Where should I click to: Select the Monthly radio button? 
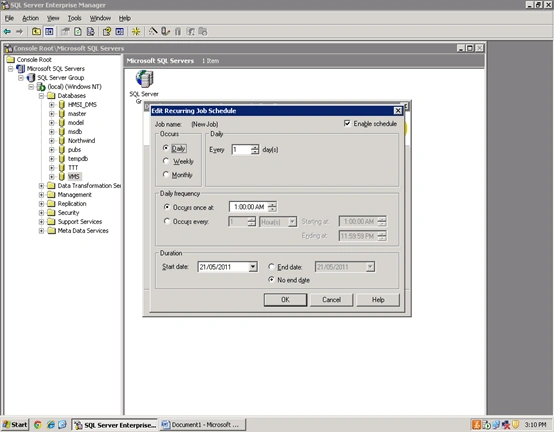[x=166, y=174]
